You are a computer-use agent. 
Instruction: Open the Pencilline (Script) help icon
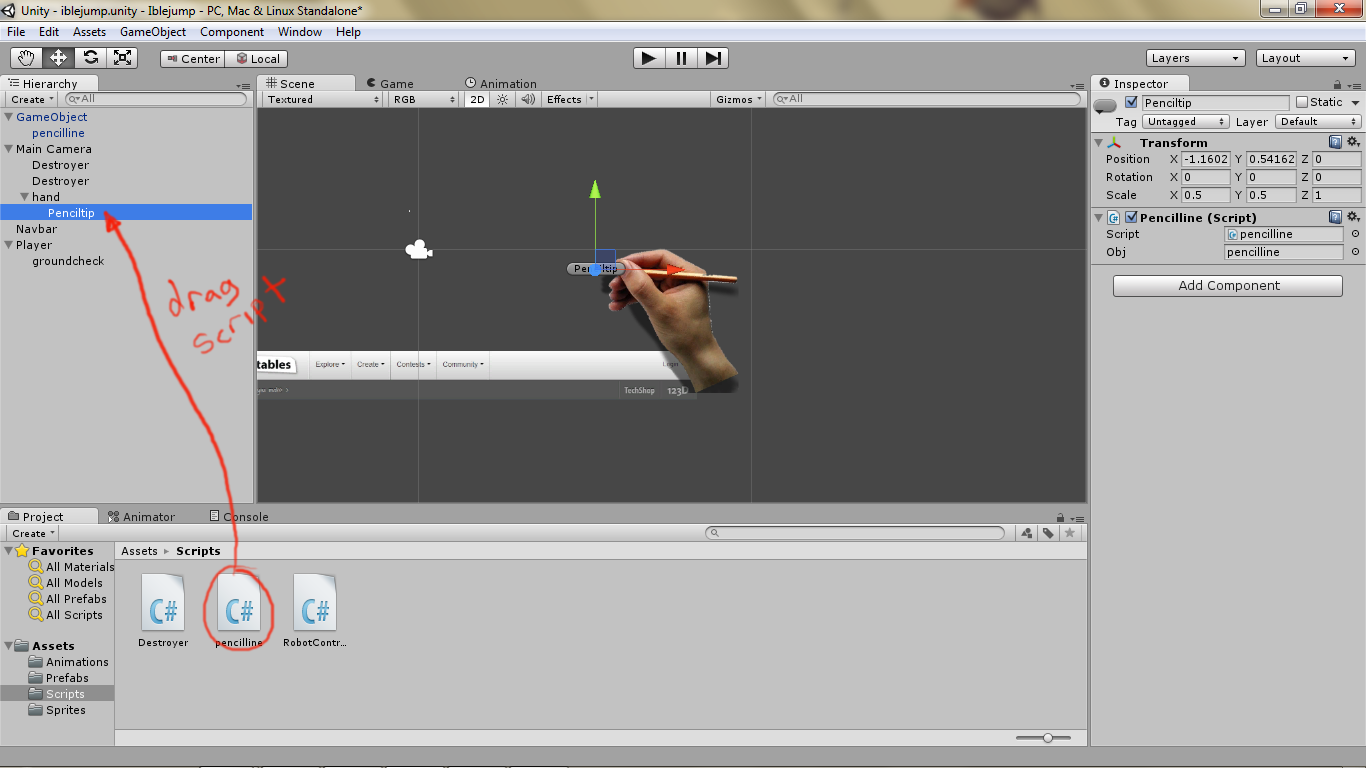[1335, 217]
